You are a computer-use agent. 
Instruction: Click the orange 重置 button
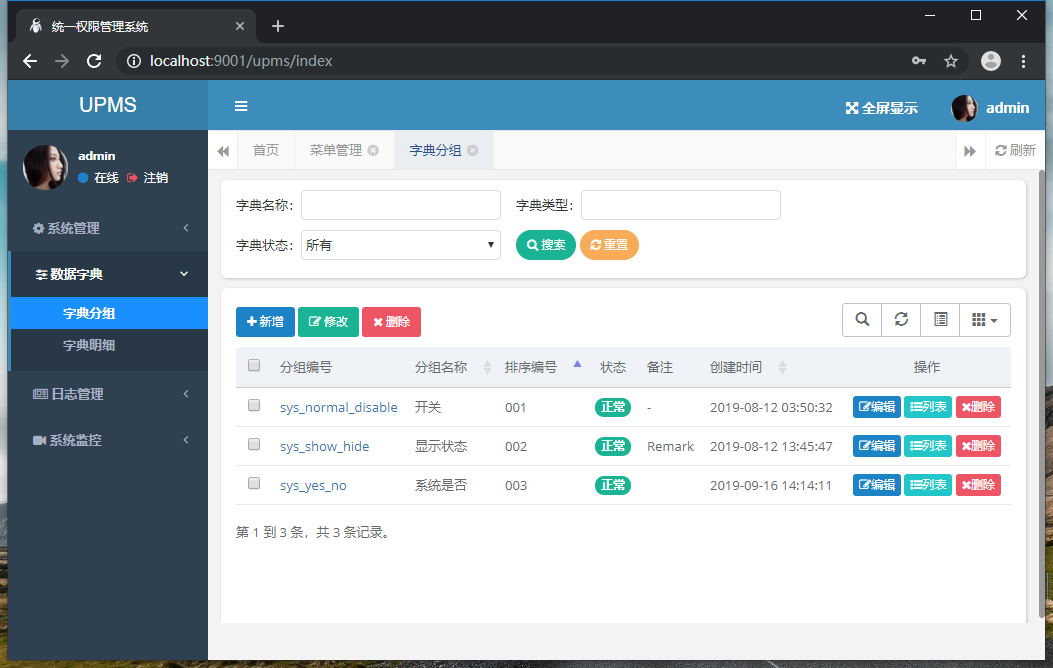pos(609,245)
